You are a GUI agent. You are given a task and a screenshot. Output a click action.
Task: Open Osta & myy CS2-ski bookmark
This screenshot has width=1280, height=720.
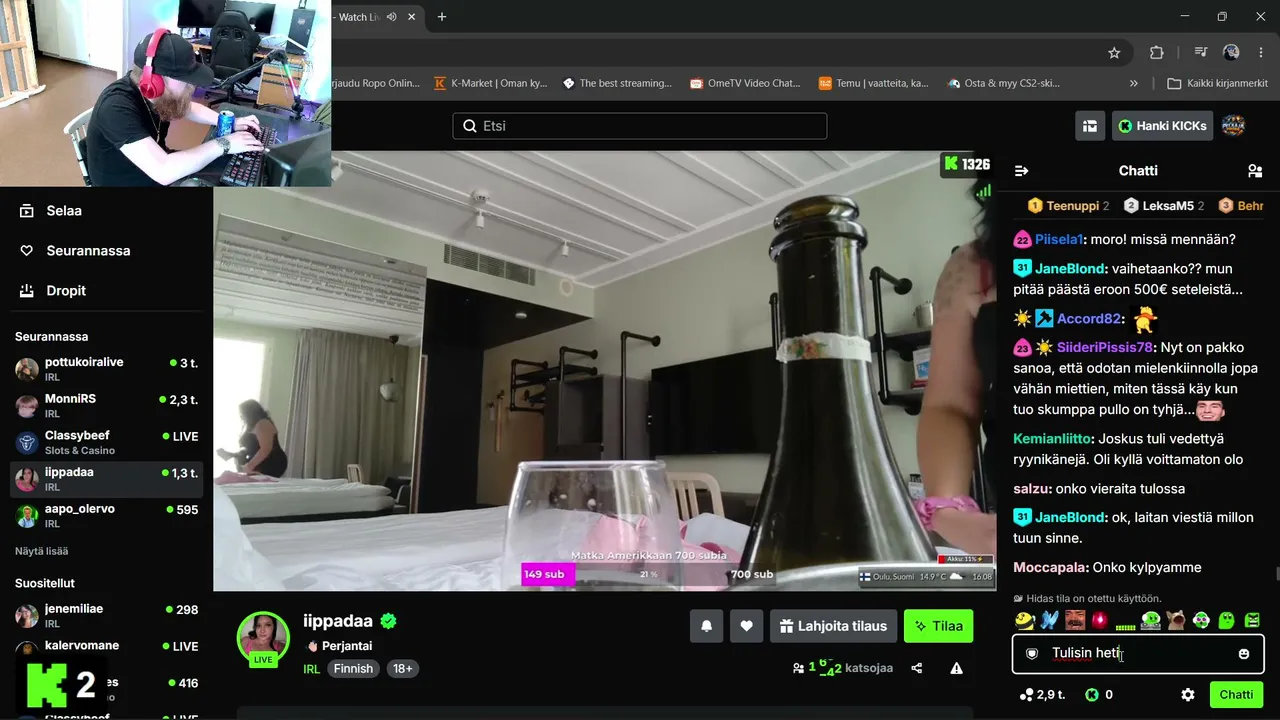1004,83
